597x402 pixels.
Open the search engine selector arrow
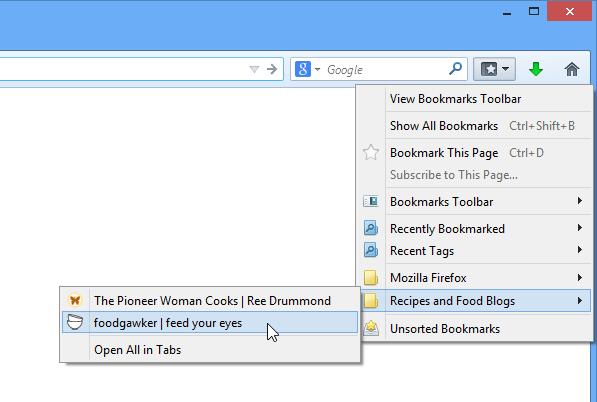click(x=318, y=70)
